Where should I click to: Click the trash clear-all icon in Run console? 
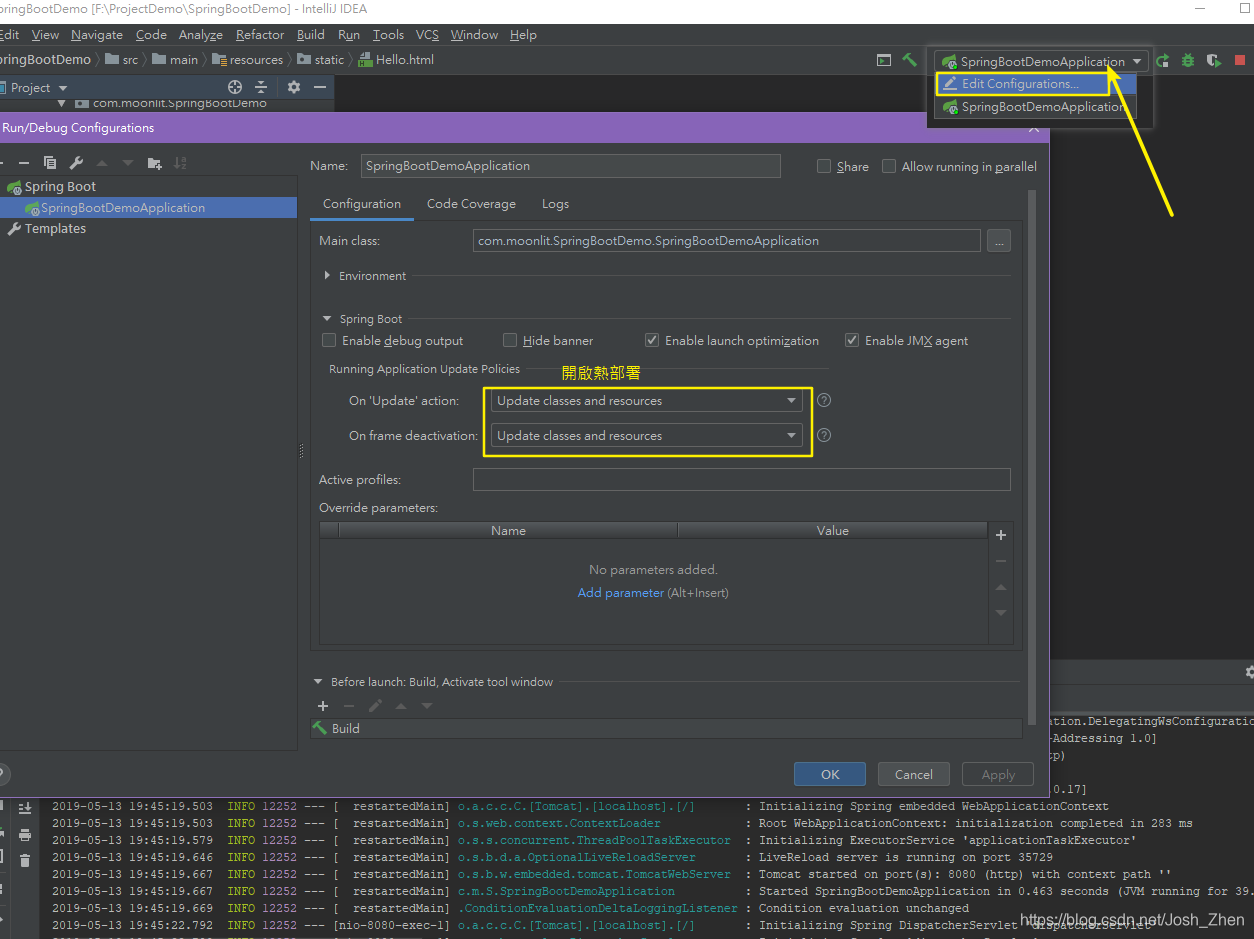25,860
